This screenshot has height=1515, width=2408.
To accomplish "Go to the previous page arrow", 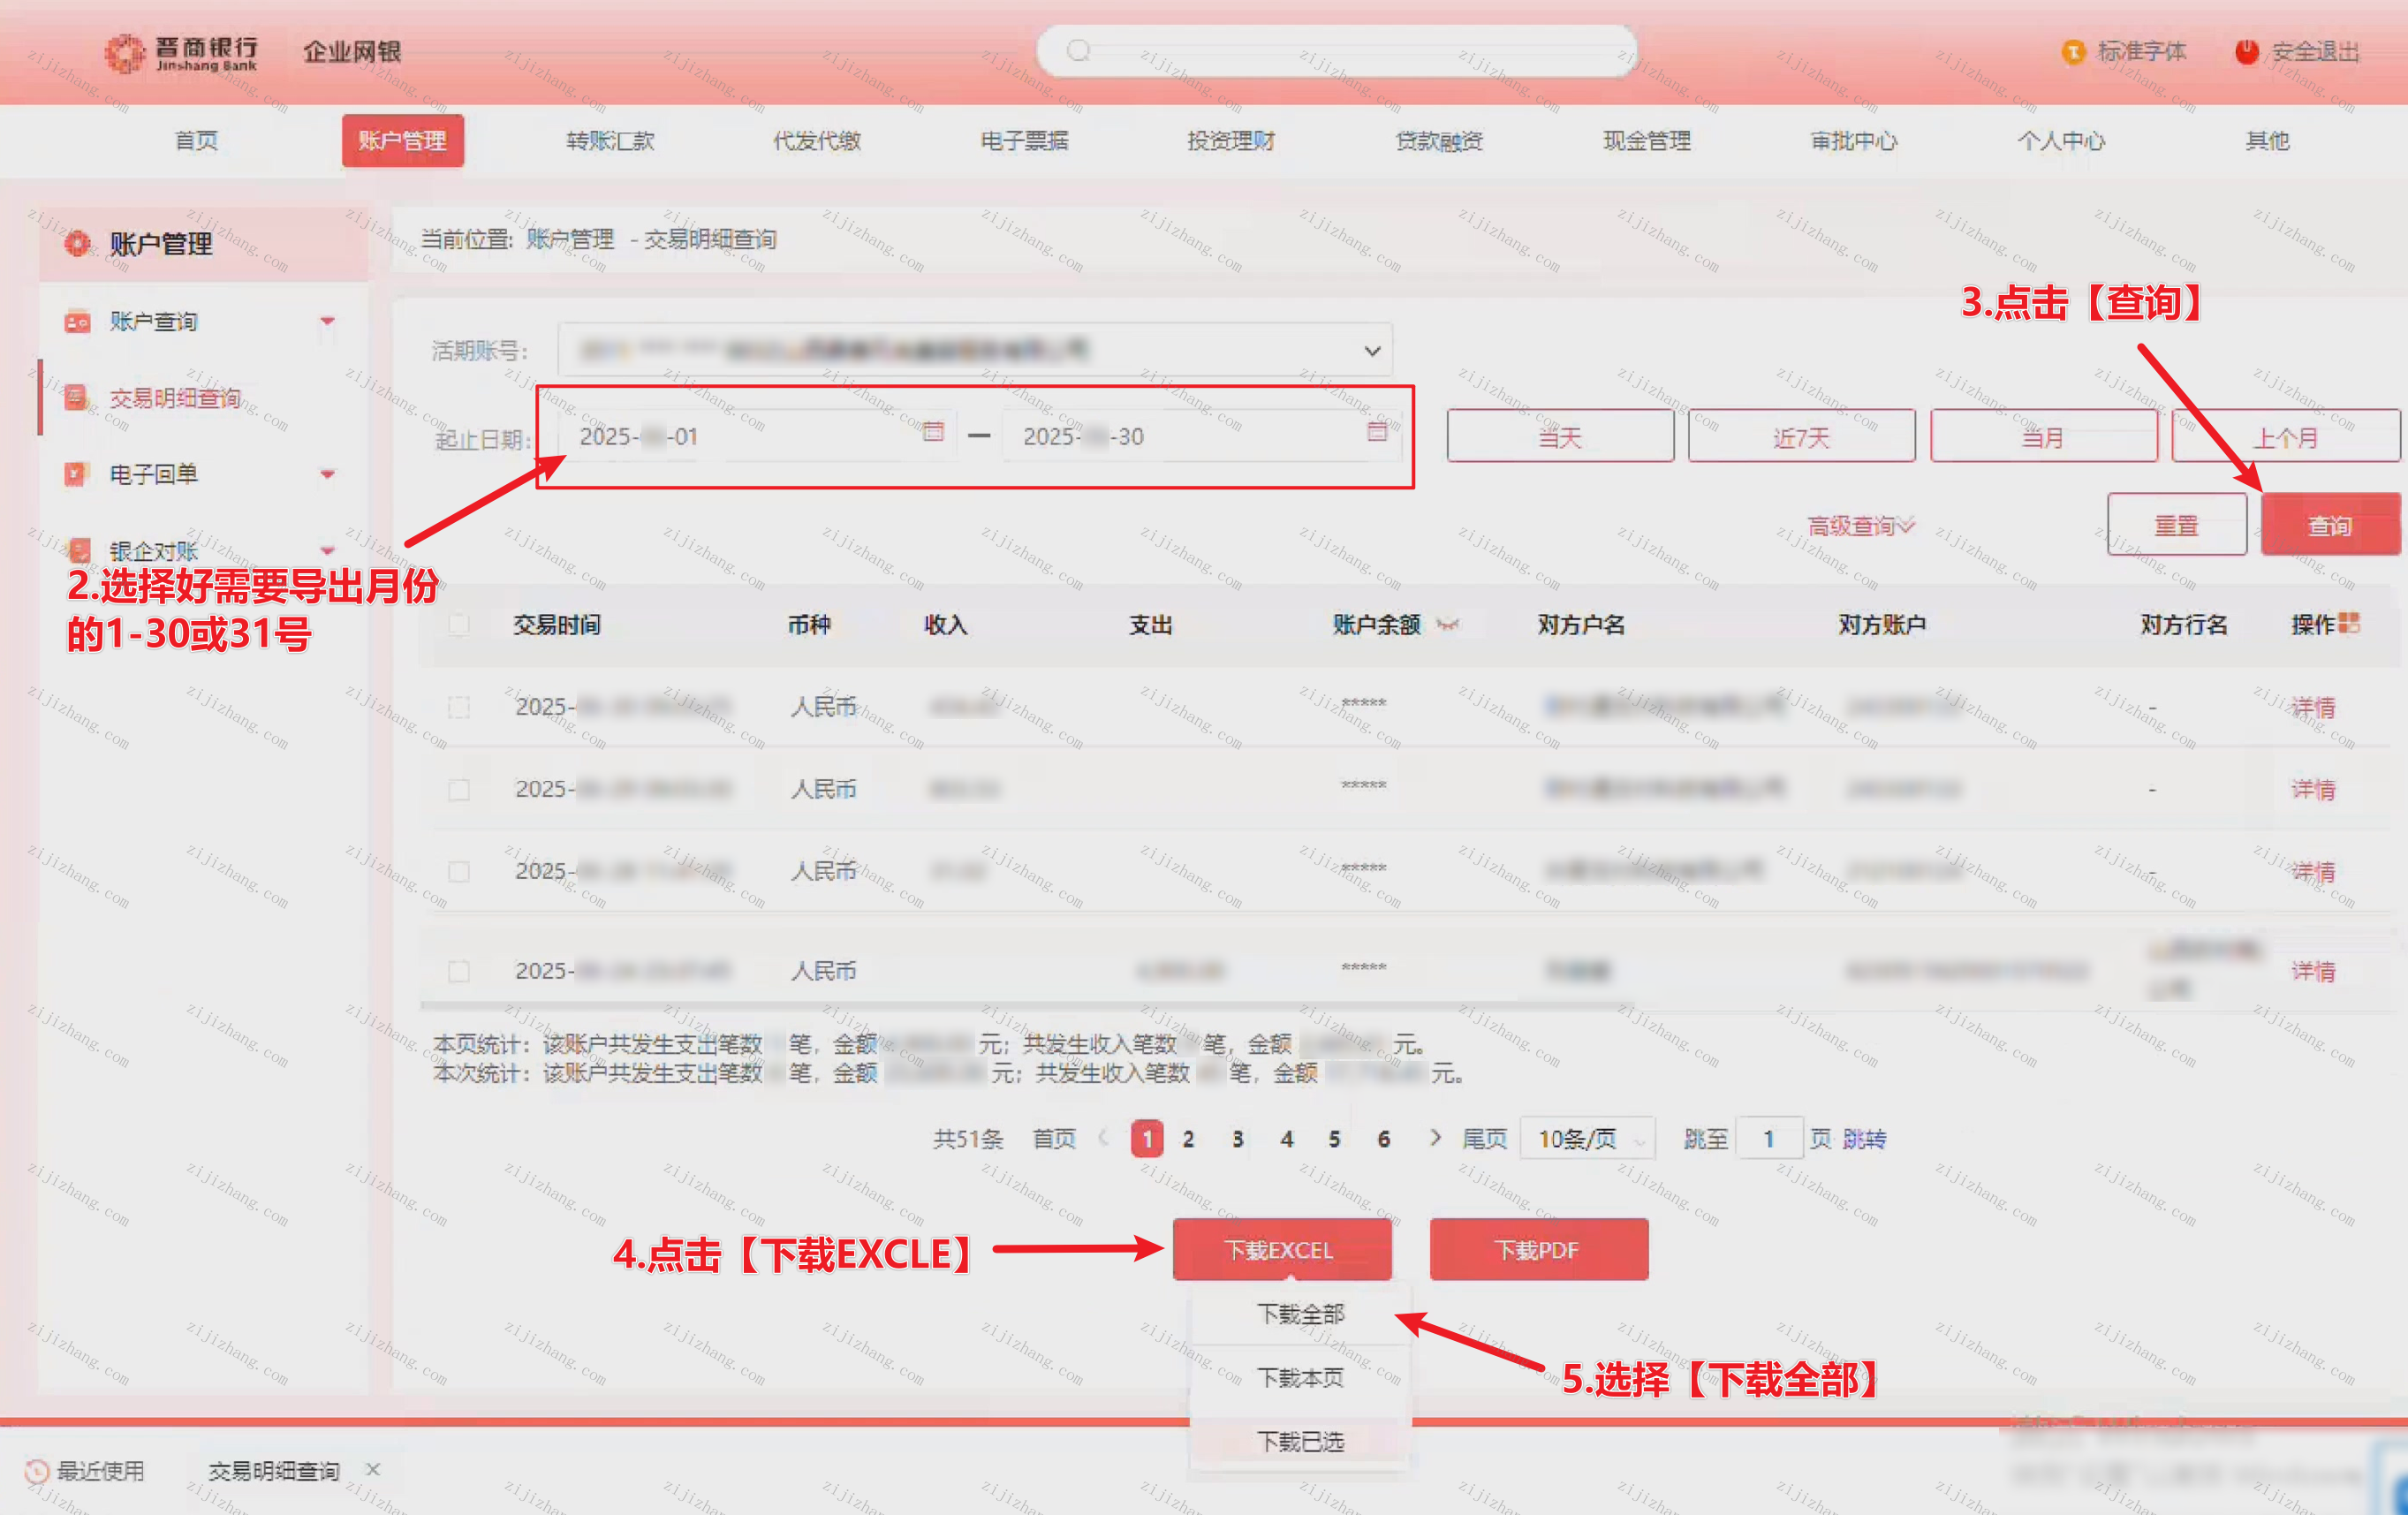I will pyautogui.click(x=1104, y=1138).
